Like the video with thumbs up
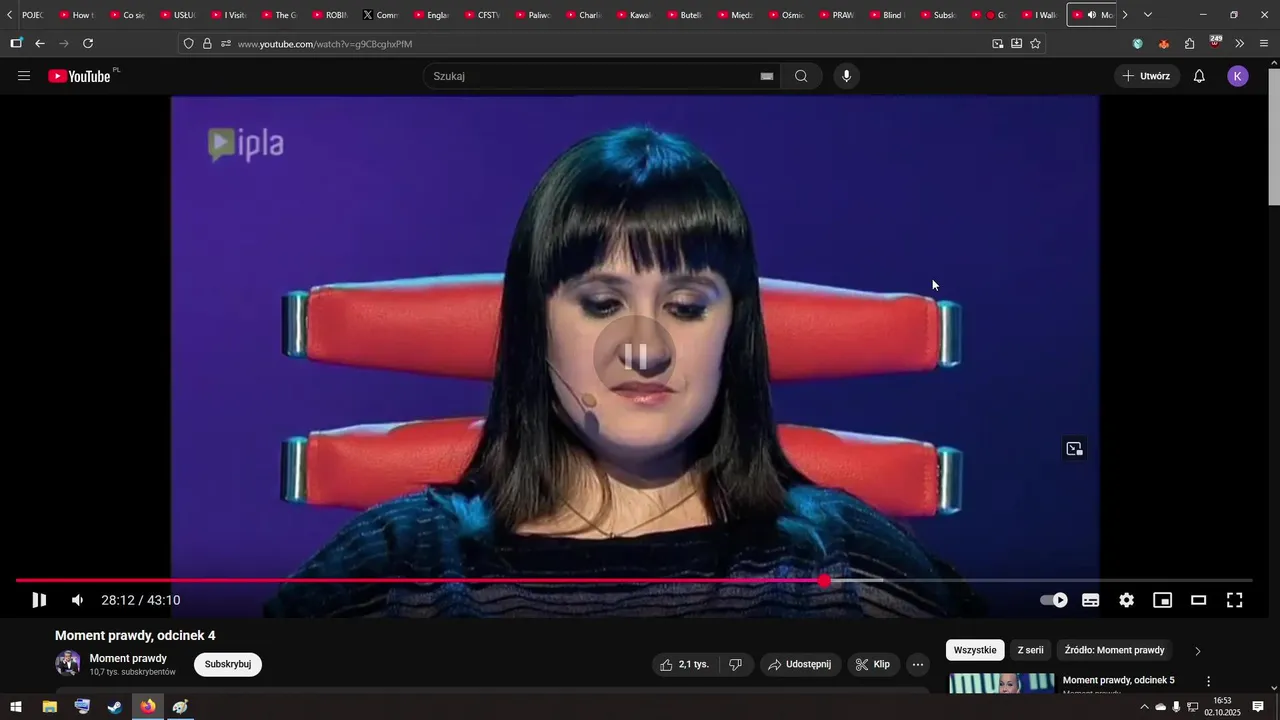Screen dimensions: 1280x720 point(685,664)
